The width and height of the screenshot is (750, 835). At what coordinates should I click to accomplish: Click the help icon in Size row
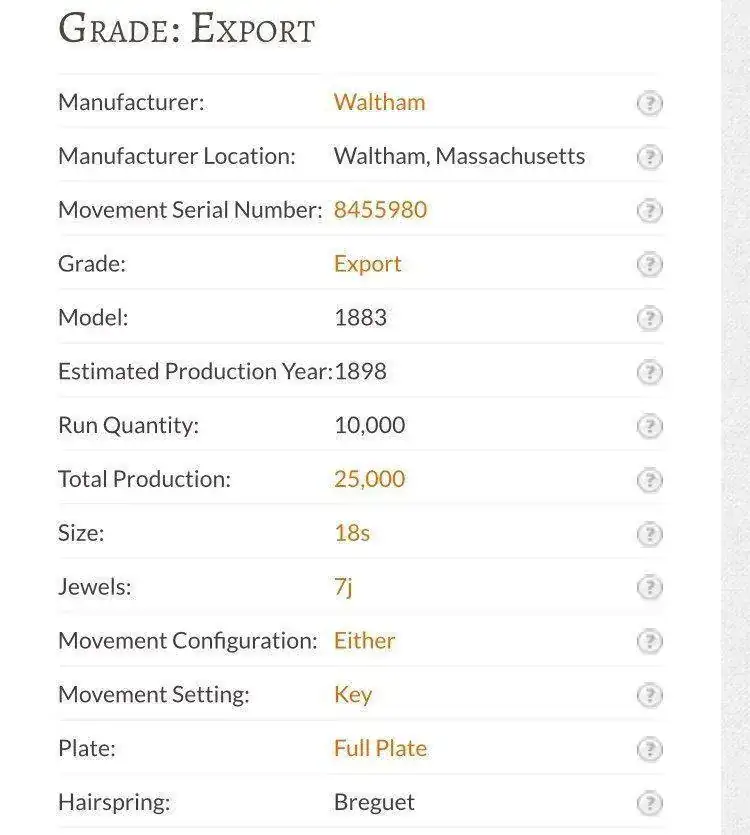pos(649,534)
